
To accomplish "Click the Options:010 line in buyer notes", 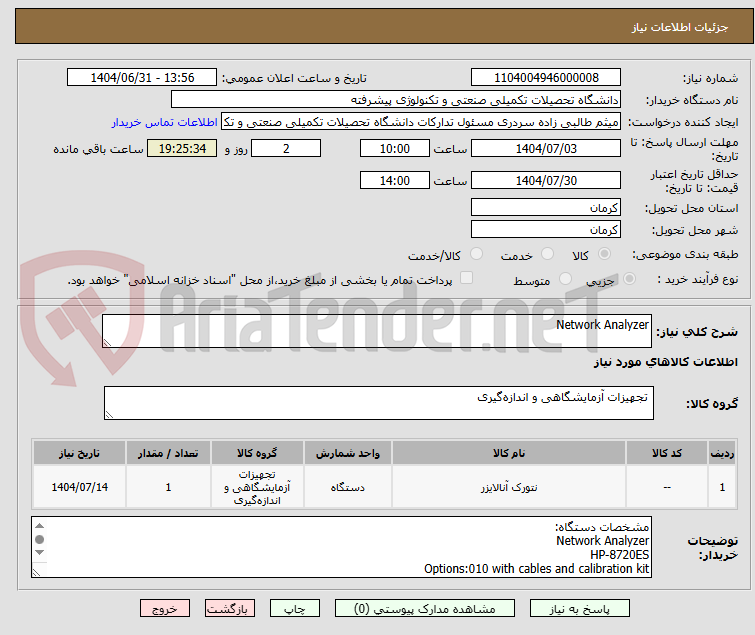I will pos(536,569).
